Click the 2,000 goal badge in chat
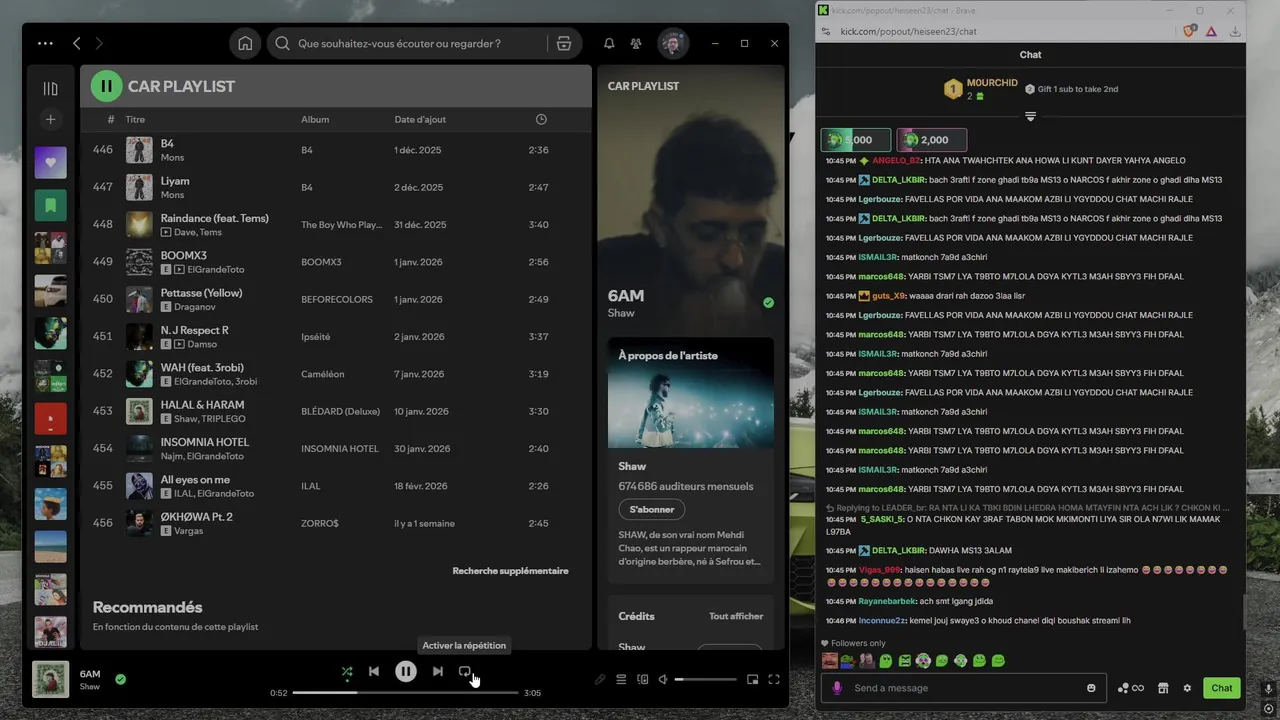This screenshot has height=720, width=1280. point(931,140)
